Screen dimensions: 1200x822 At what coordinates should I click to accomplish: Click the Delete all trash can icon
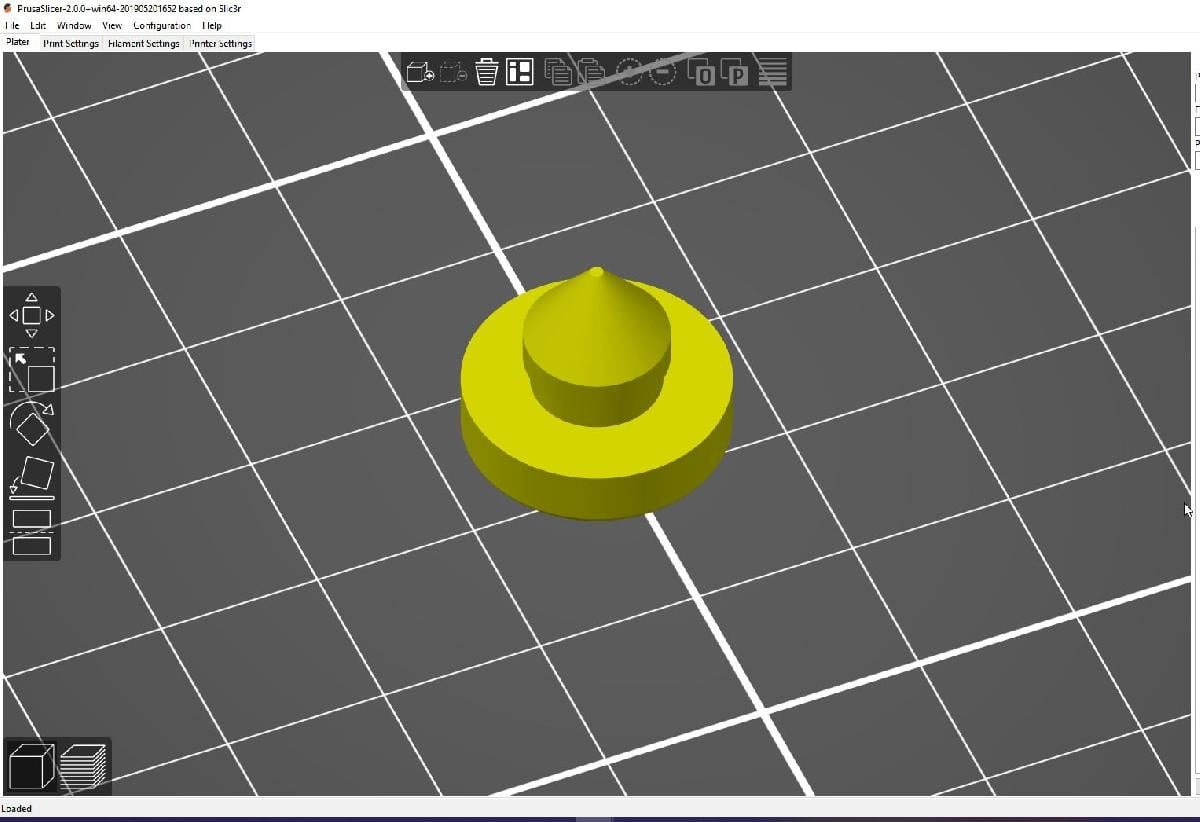pyautogui.click(x=487, y=72)
